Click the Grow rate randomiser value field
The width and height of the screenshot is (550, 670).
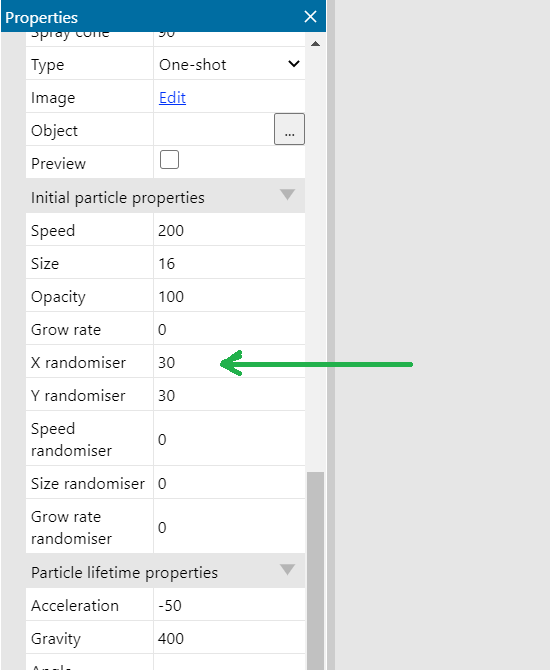(229, 527)
